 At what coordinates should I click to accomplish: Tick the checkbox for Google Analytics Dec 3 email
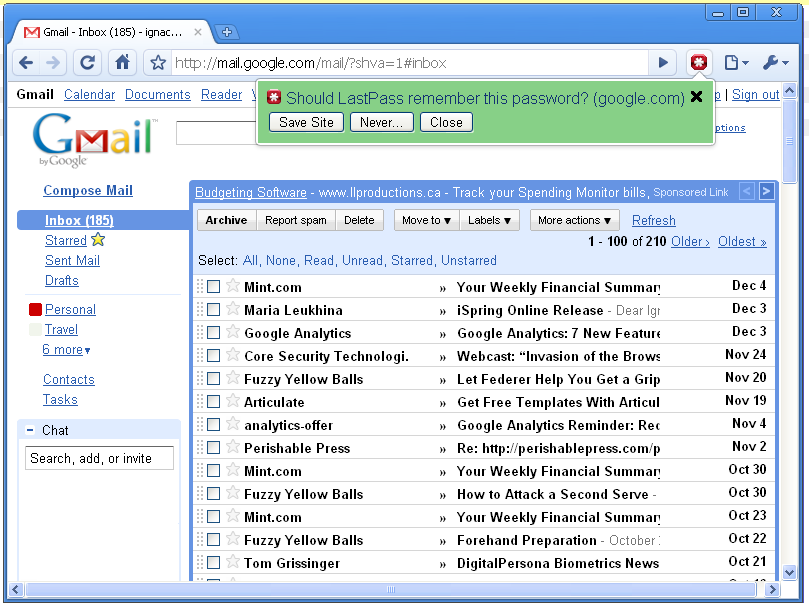214,332
